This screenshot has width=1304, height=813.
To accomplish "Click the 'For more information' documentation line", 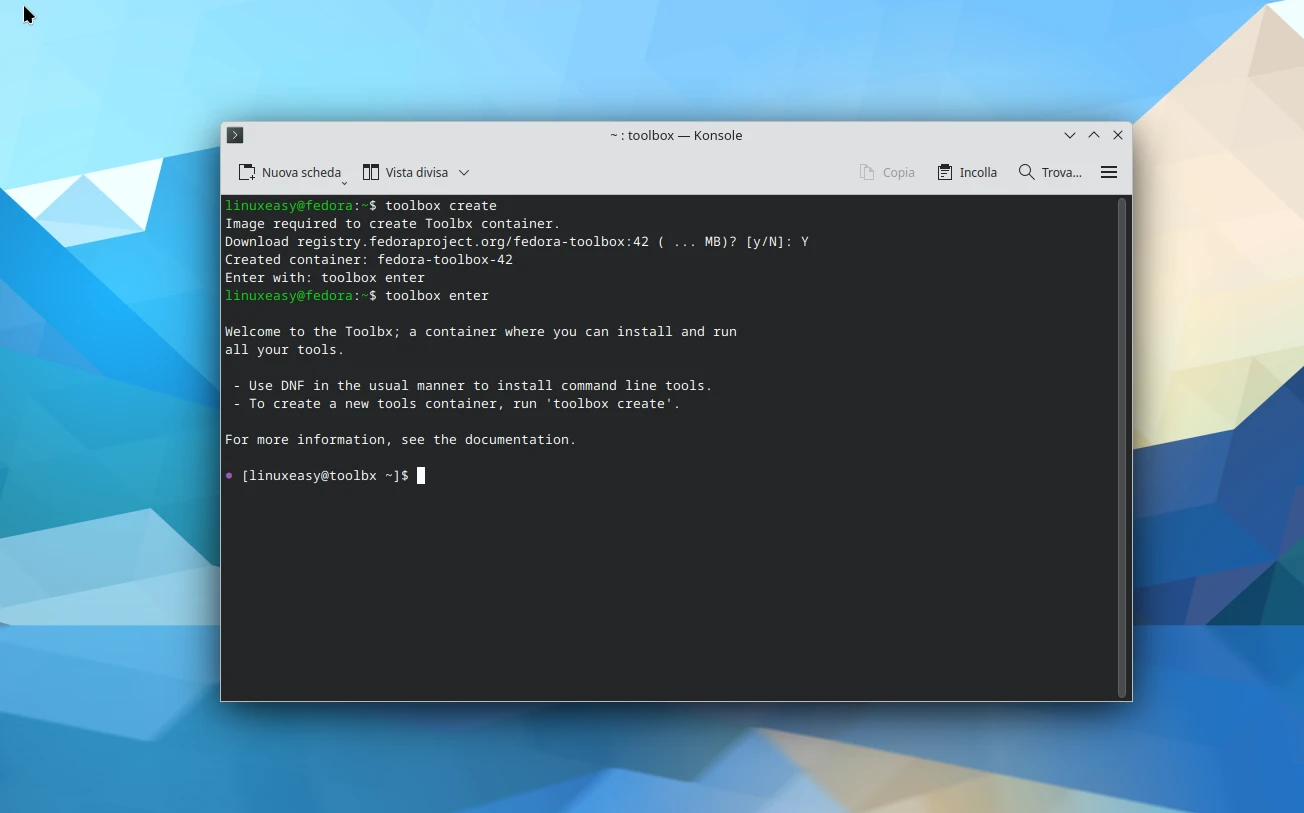I will point(400,440).
